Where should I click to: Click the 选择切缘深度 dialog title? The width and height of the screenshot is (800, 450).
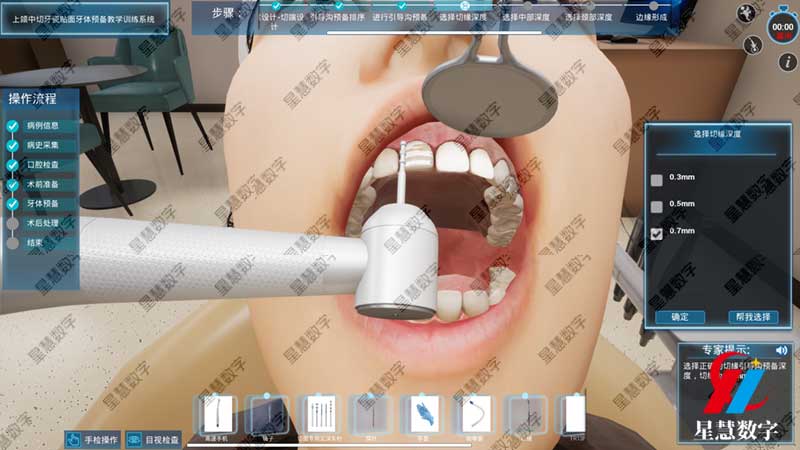[x=717, y=134]
